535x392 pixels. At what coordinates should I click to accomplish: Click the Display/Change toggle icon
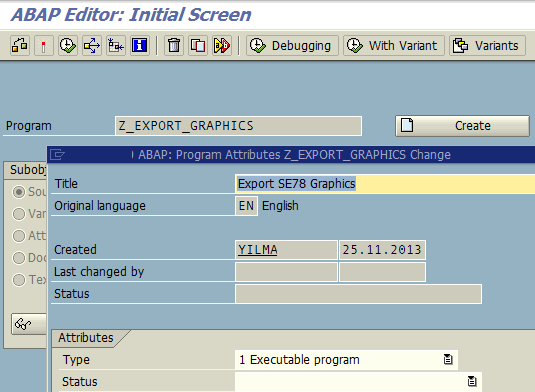click(x=20, y=45)
